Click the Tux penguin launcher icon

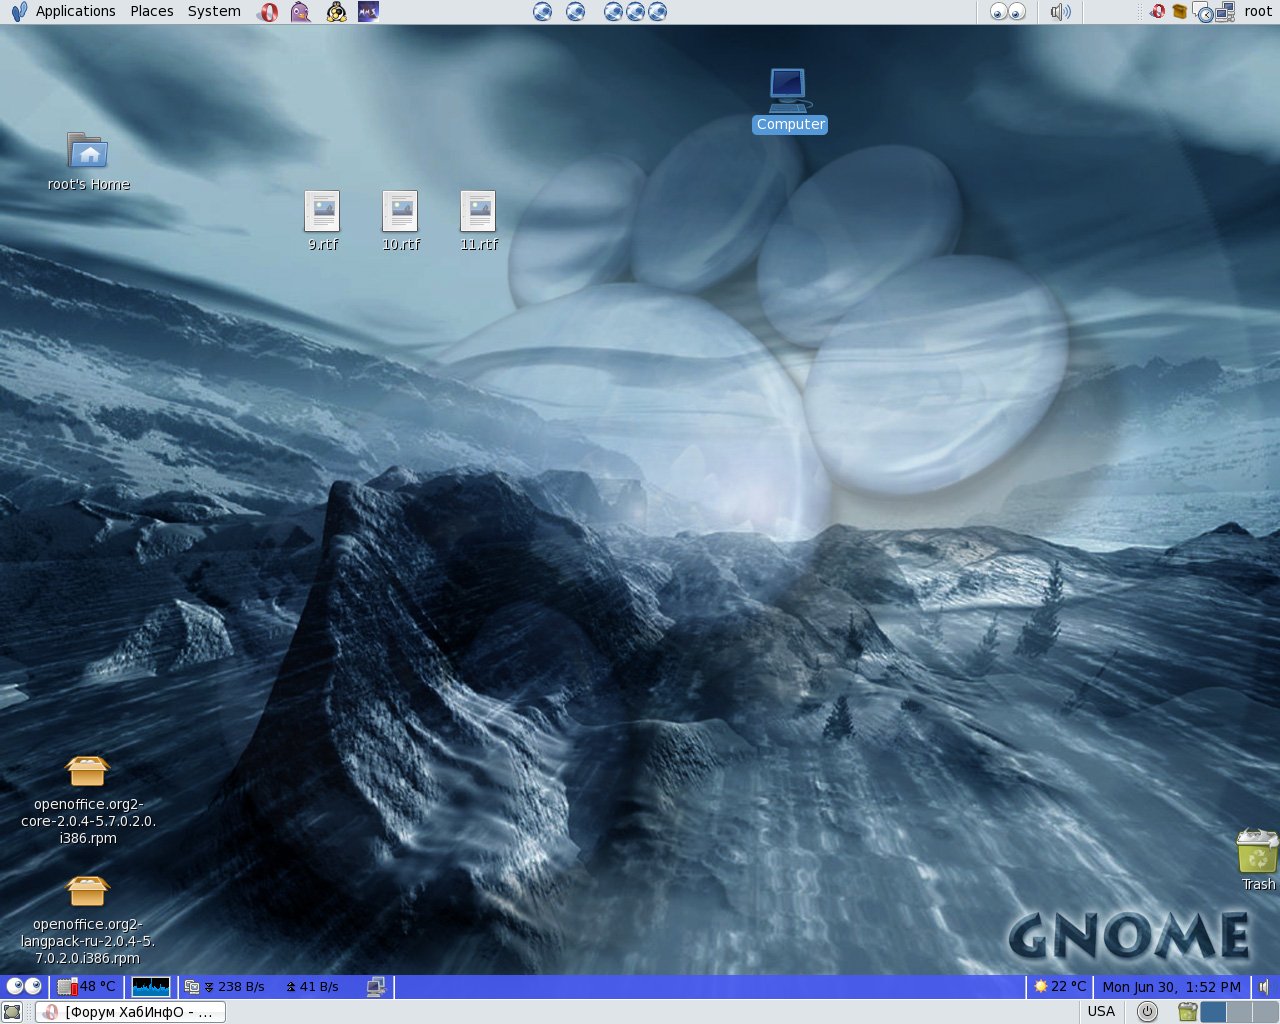point(336,12)
